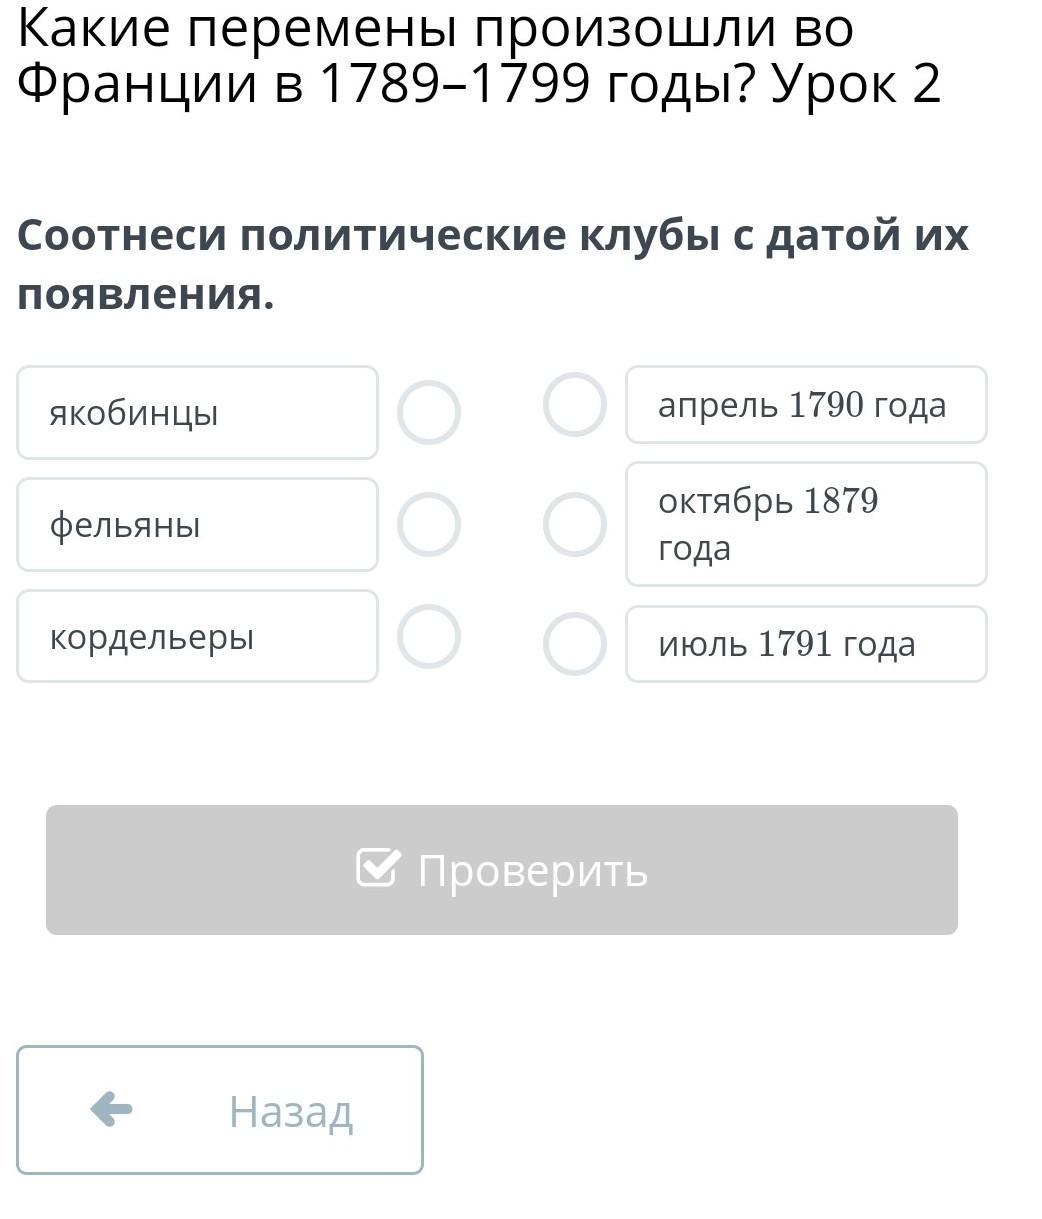Click the Проверить button

(502, 870)
